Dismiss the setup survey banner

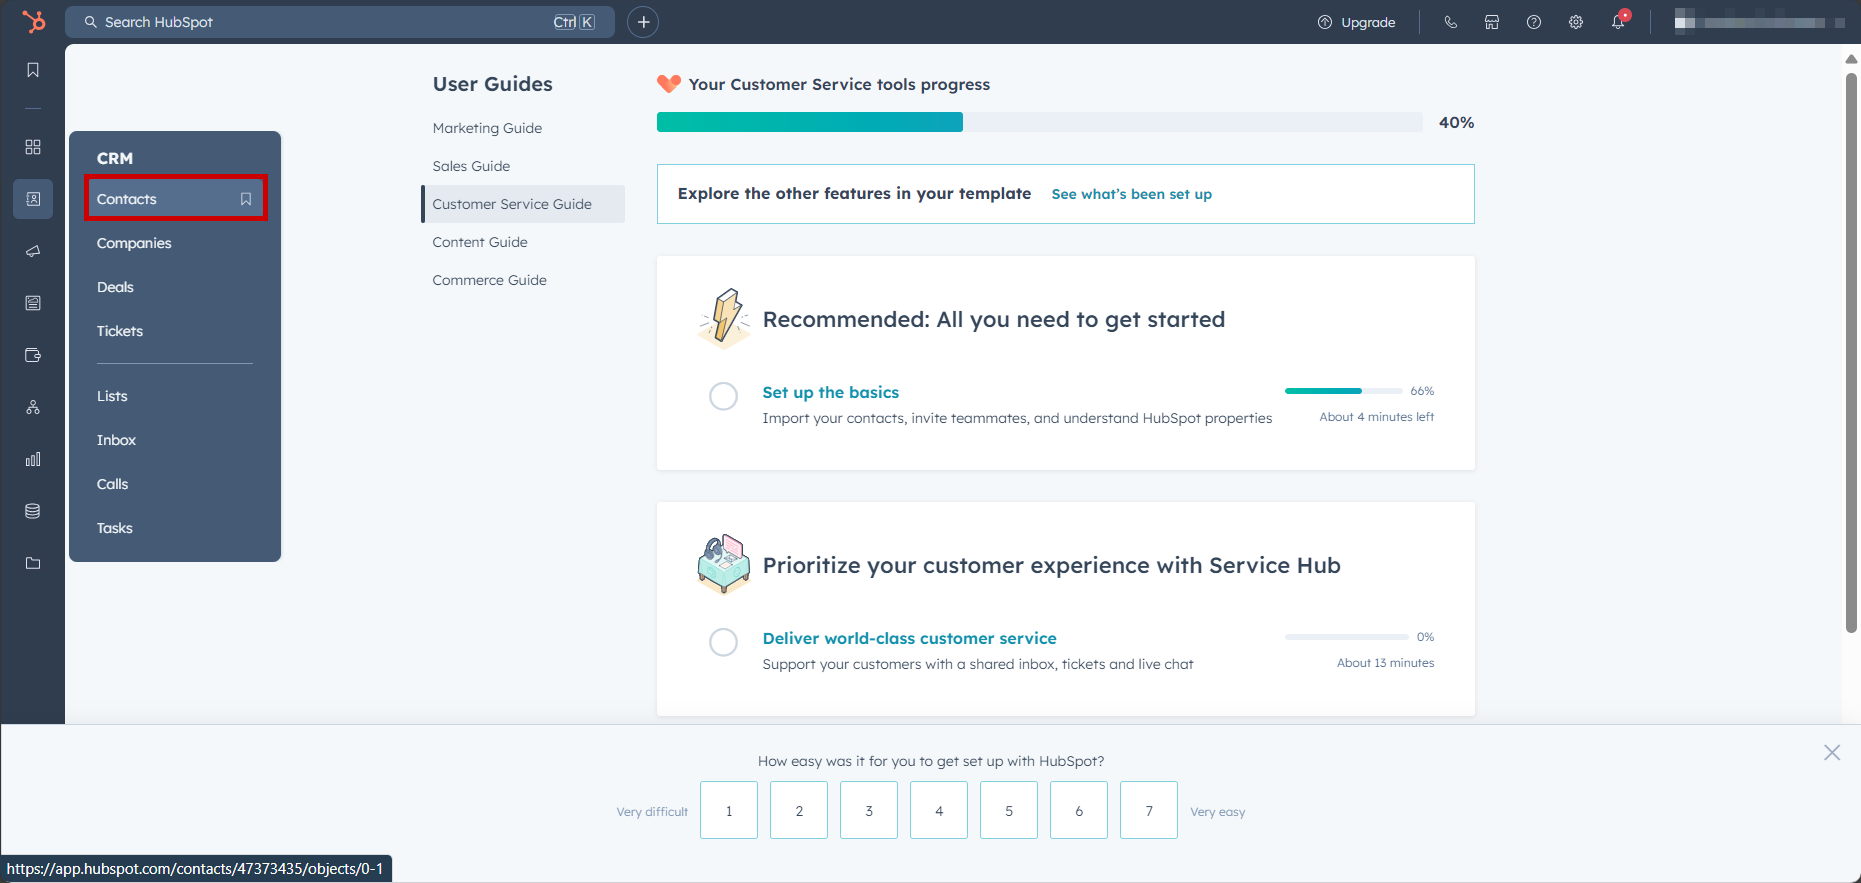(x=1832, y=753)
